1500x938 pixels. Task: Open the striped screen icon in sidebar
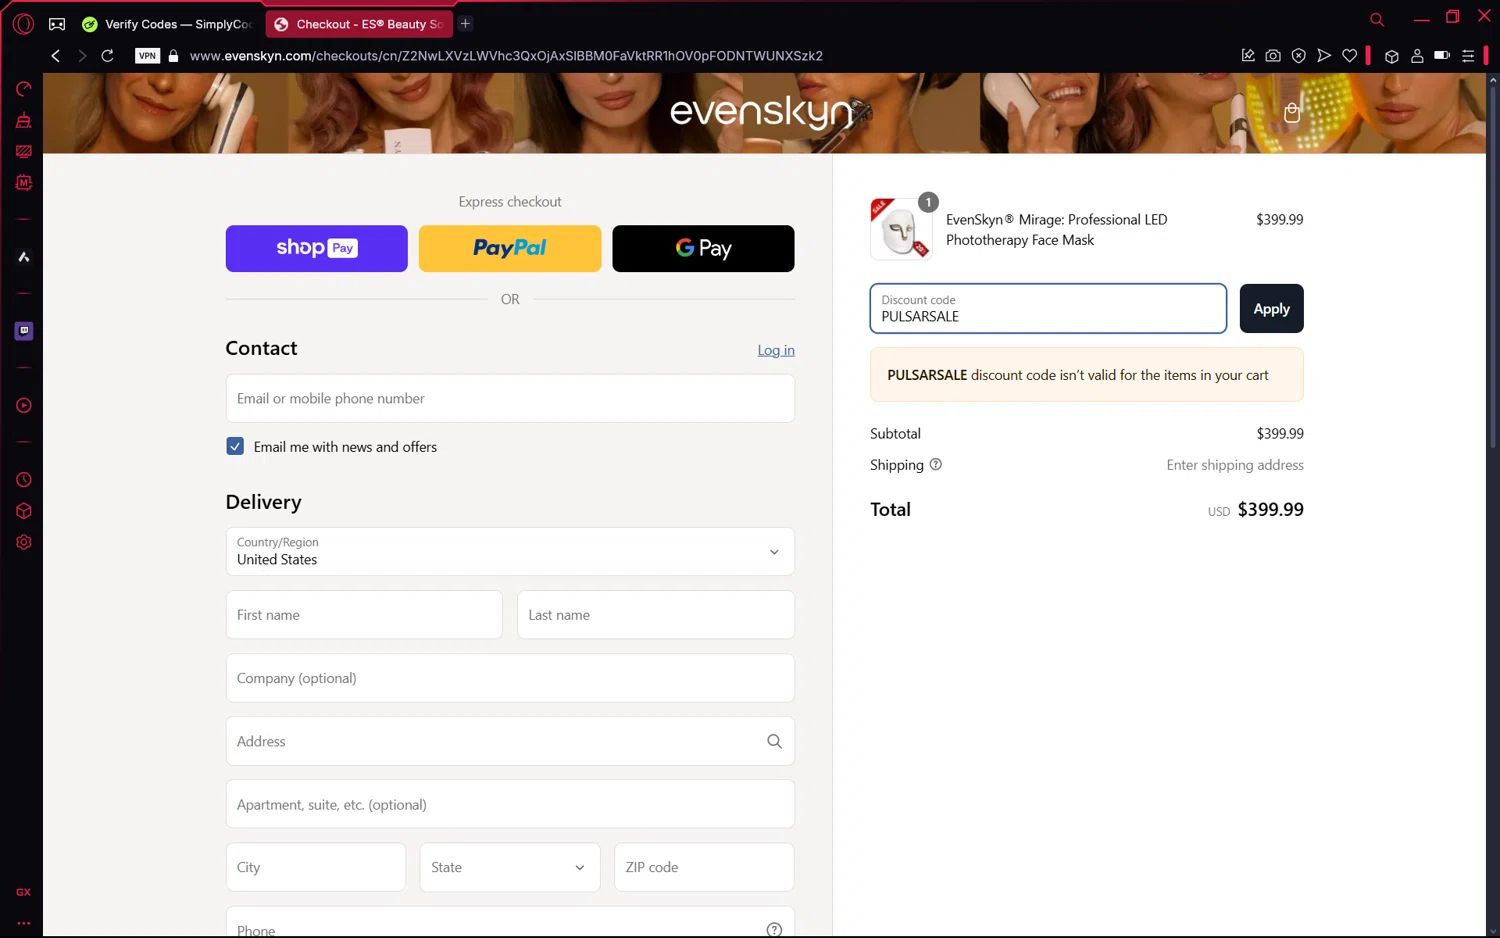24,152
